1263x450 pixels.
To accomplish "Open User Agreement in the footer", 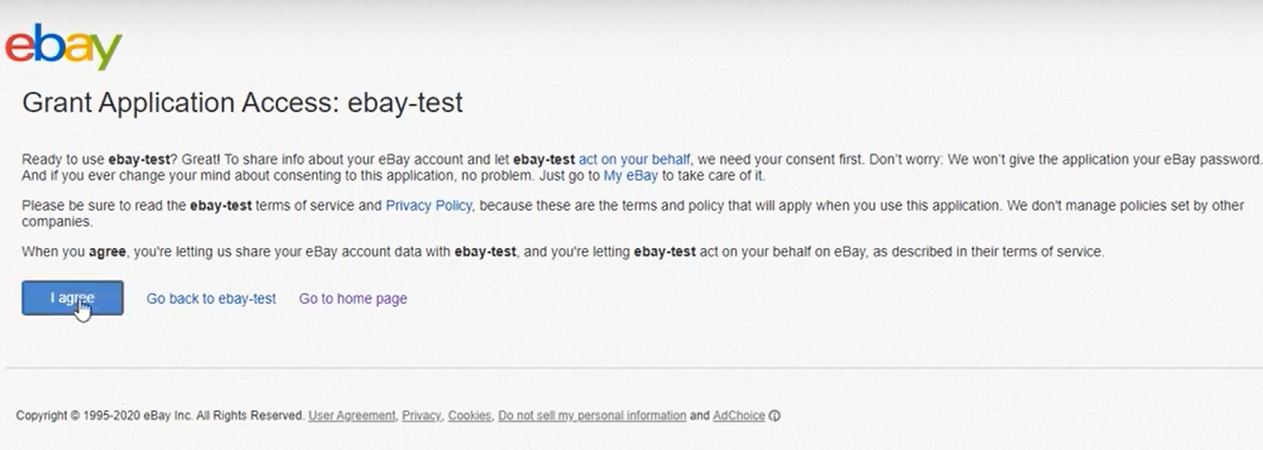I will coord(351,416).
